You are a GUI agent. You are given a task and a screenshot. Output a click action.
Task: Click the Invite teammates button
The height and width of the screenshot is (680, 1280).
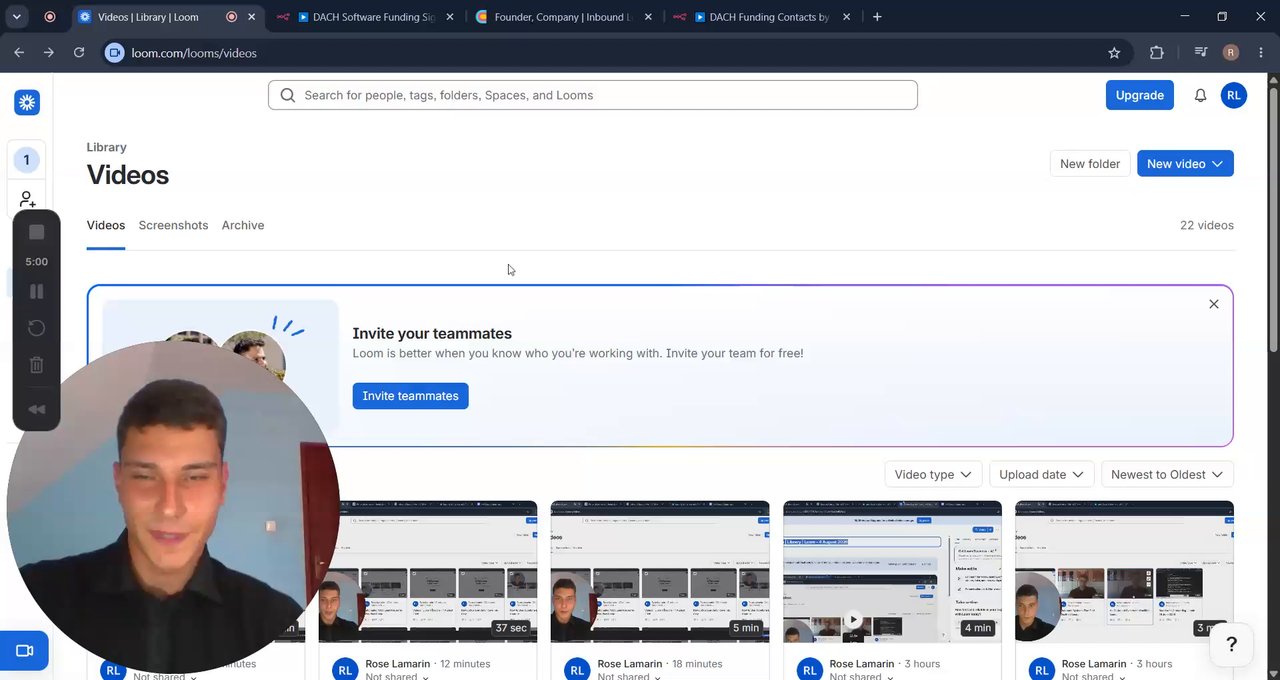(x=410, y=396)
